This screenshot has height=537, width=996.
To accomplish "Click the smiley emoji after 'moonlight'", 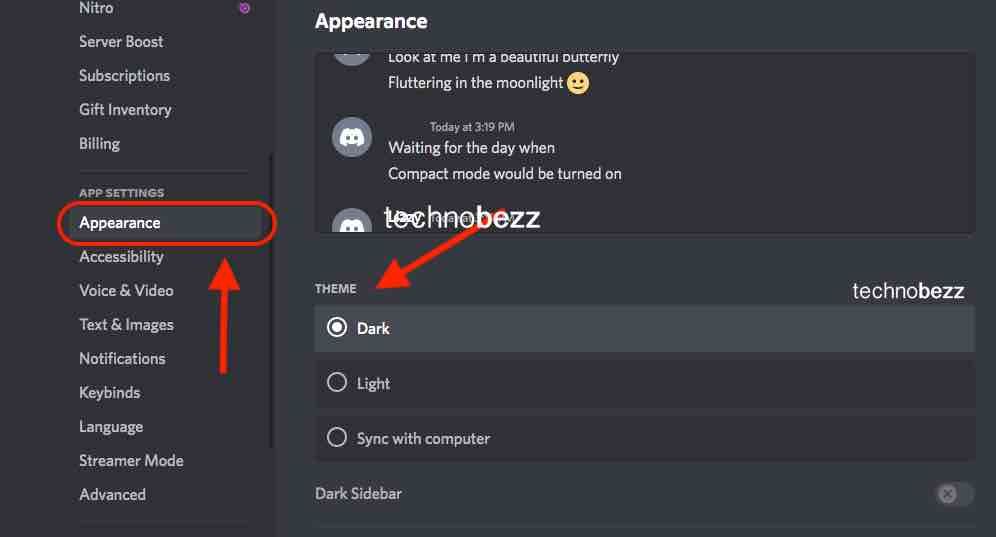I will point(578,83).
